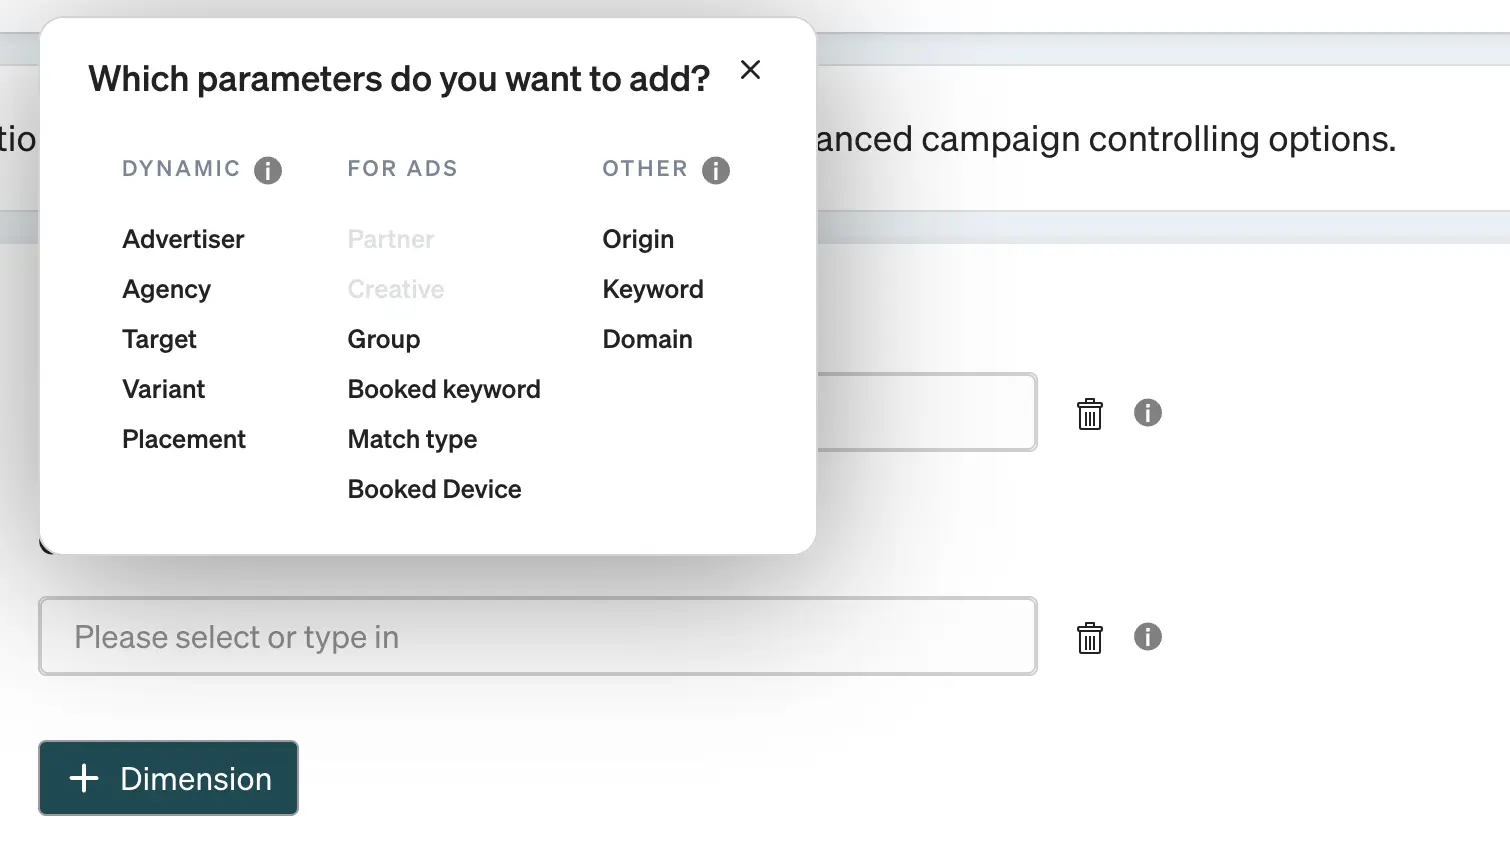
Task: Add the Origin parameter
Action: (638, 239)
